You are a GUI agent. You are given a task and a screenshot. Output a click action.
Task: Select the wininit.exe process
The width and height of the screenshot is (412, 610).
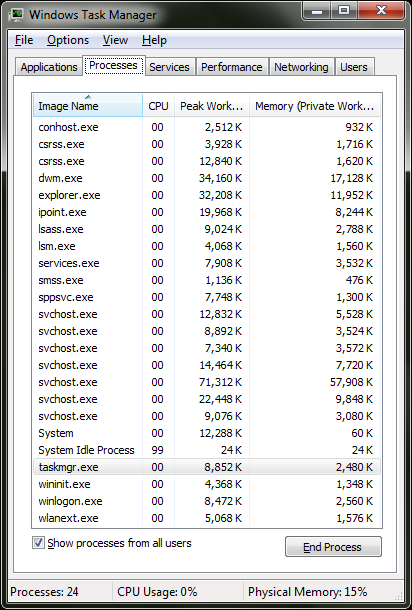pos(207,484)
